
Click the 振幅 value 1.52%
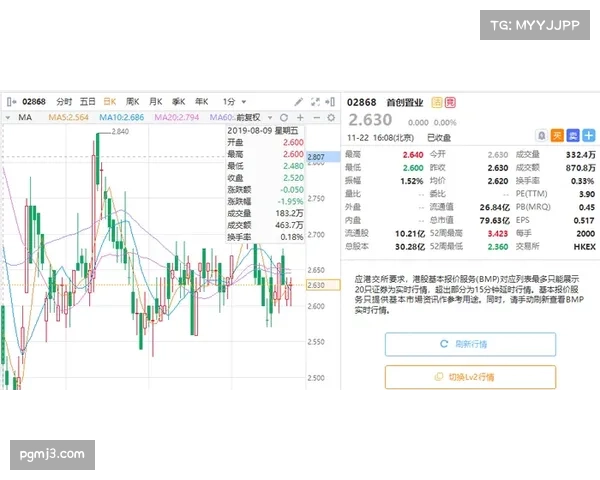pos(412,181)
